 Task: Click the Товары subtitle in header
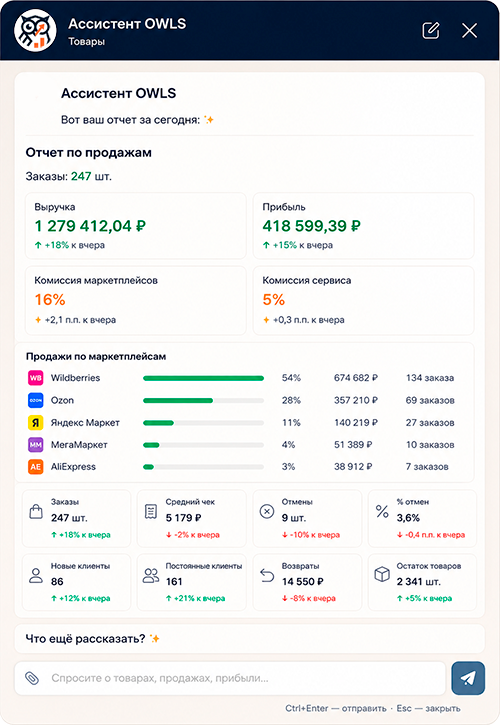[x=86, y=42]
